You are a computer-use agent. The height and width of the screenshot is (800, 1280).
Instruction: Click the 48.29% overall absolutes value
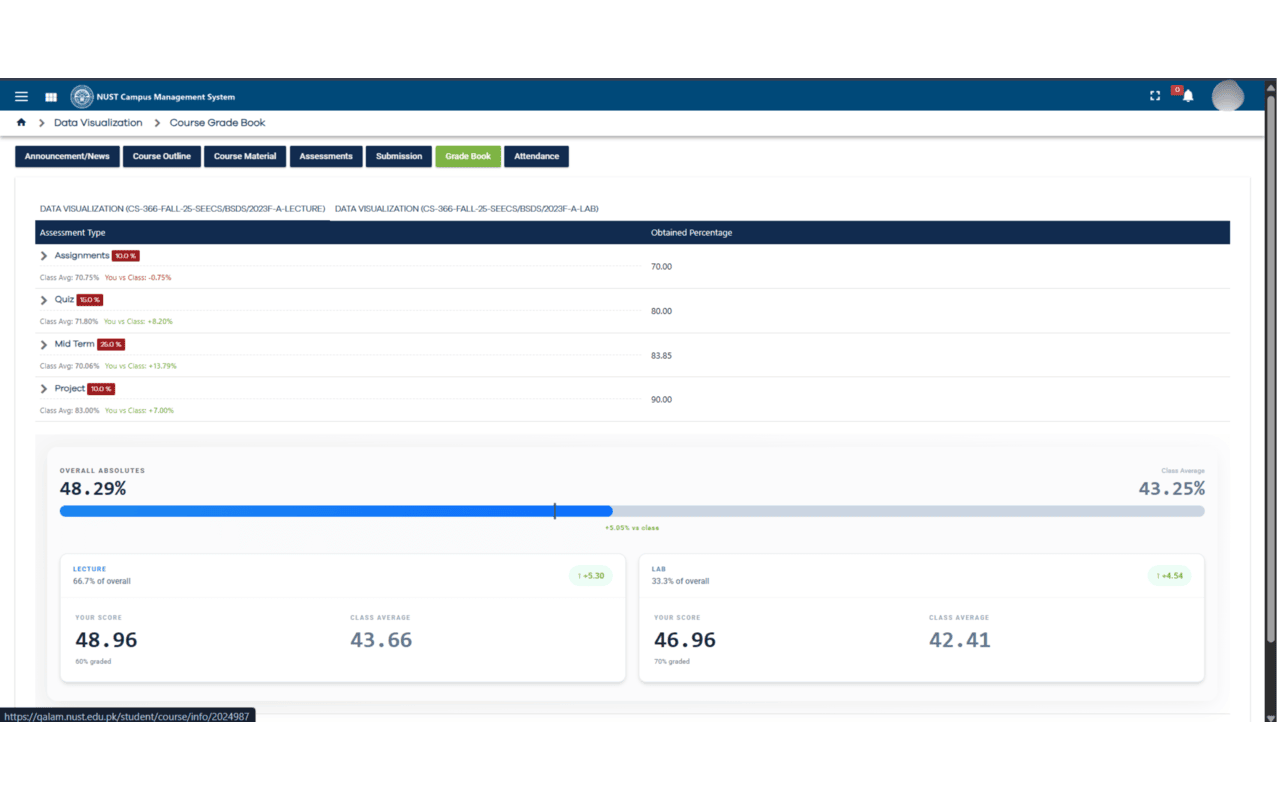point(93,488)
